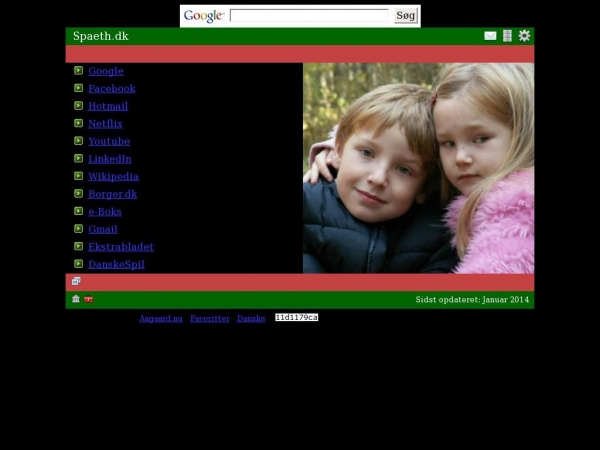The height and width of the screenshot is (450, 600).
Task: Click the photo of the two children
Action: click(418, 168)
